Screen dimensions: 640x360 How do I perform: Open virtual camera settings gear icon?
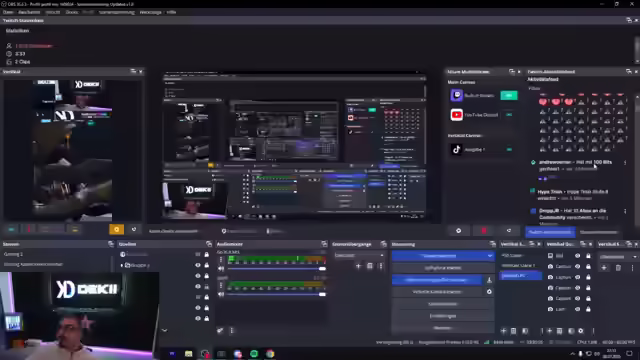point(489,292)
